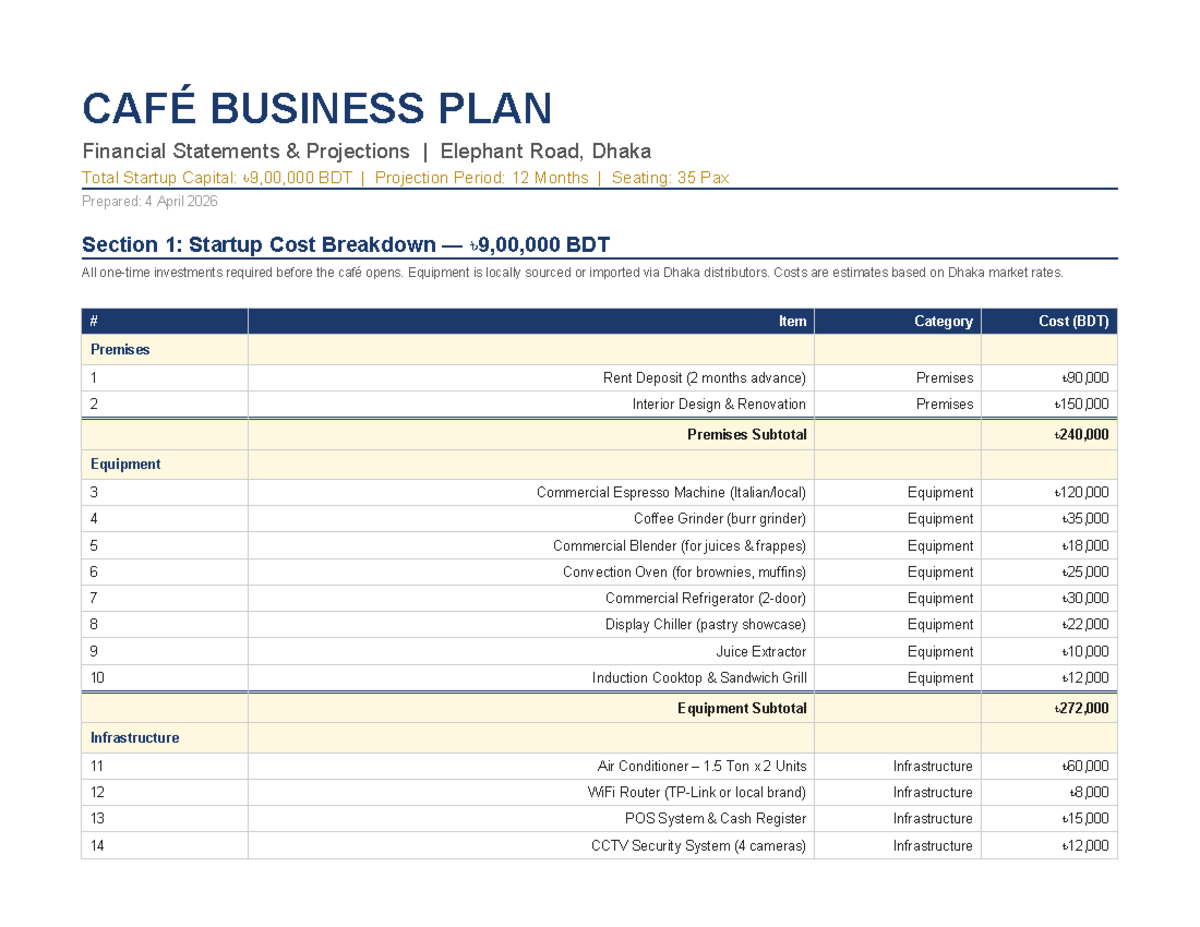This screenshot has width=1200, height=927.
Task: Click the Section 1: Startup Cost Breakdown heading
Action: [x=346, y=245]
